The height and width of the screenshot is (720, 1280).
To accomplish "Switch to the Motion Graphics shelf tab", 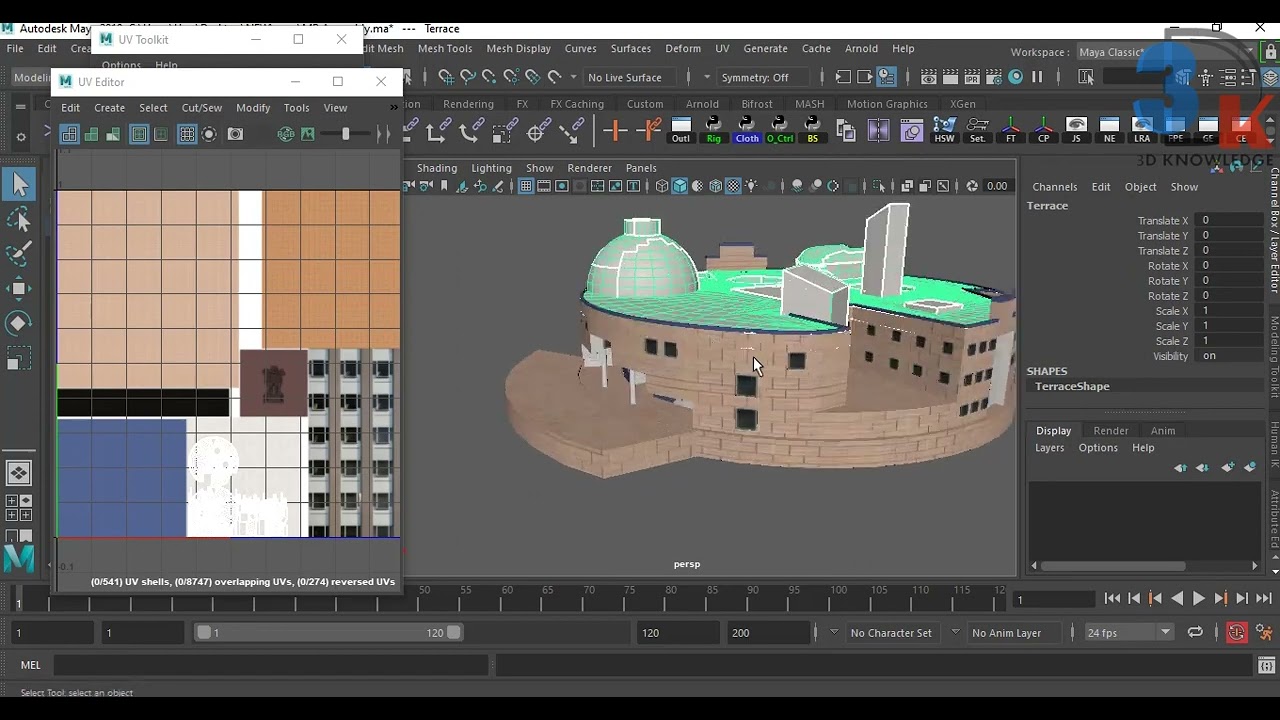I will coord(887,104).
